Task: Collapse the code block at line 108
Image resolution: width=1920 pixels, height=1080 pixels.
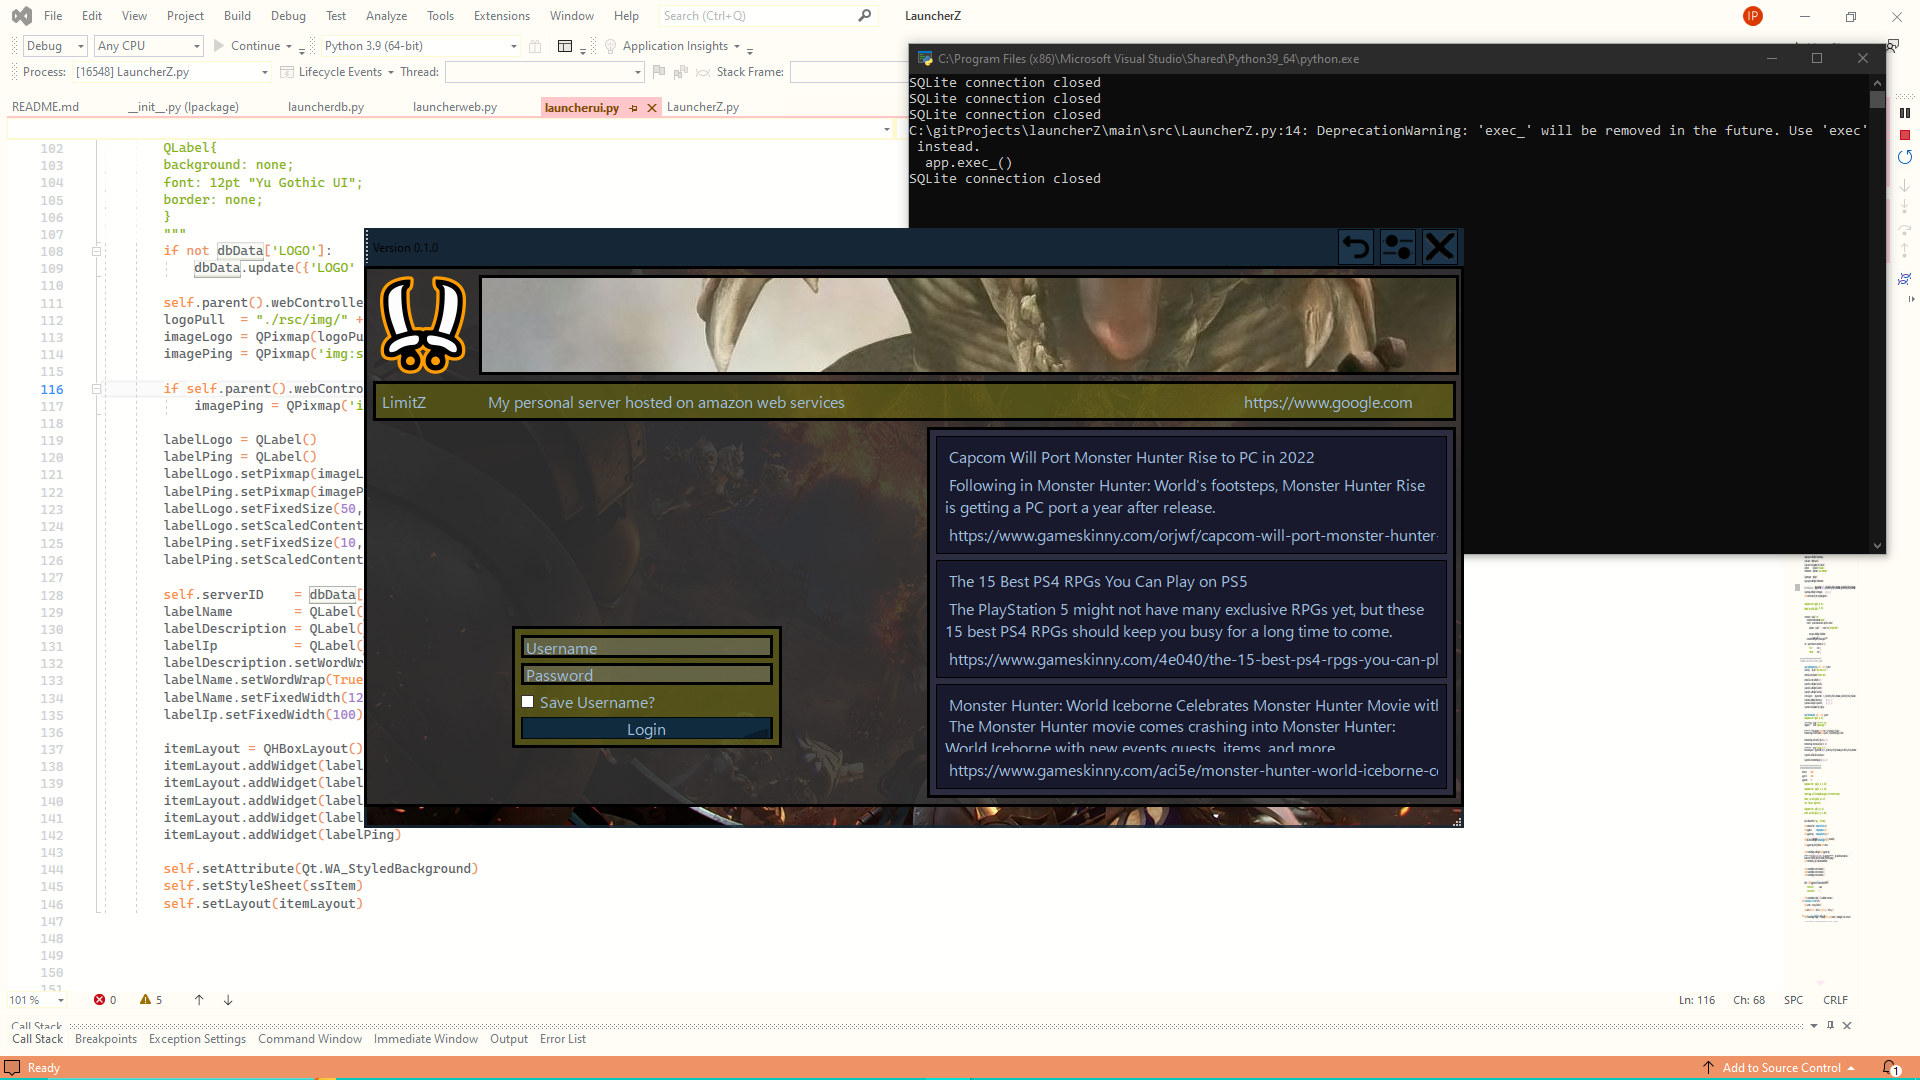Action: point(97,251)
